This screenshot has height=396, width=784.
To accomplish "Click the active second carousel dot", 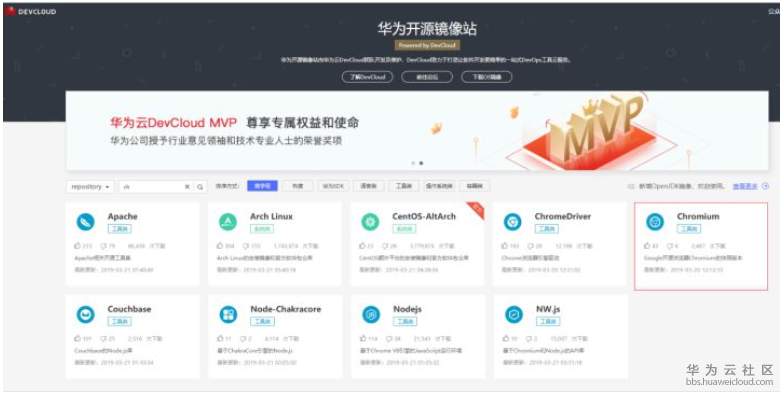I will pos(421,163).
